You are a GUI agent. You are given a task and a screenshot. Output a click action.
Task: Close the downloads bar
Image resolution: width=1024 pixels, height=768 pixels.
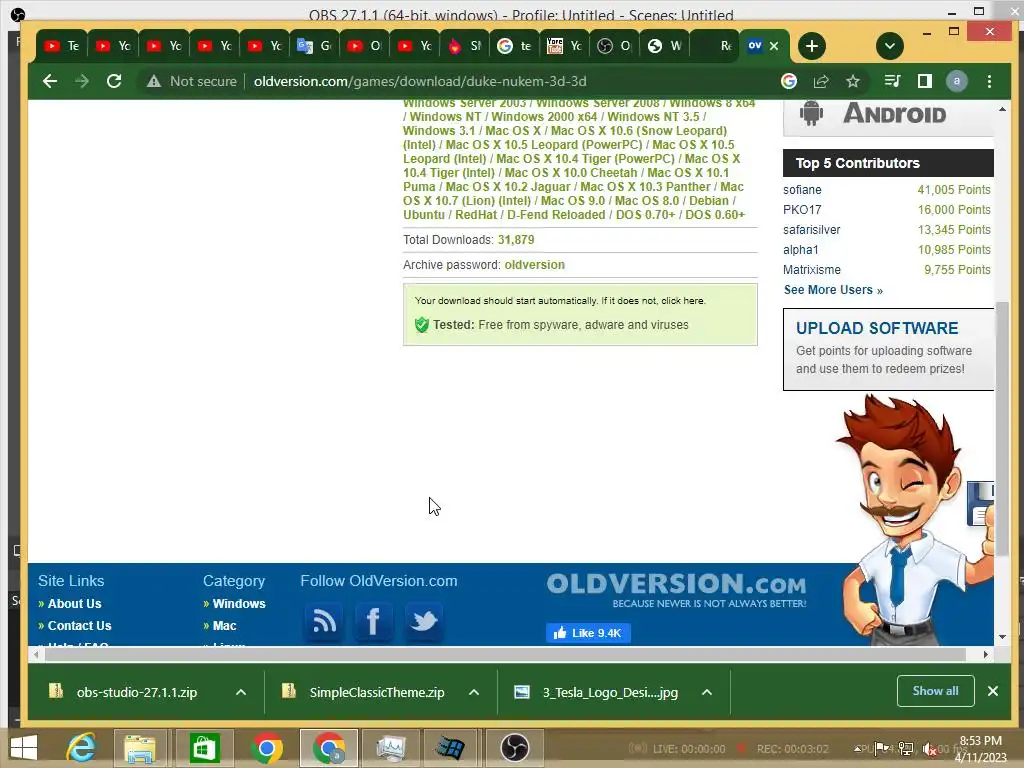tap(993, 691)
